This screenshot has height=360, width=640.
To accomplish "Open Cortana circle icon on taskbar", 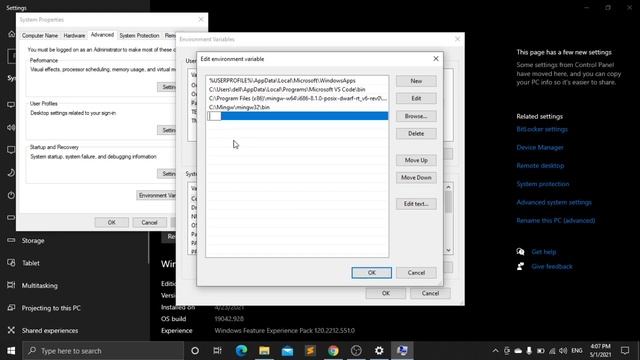I will [195, 351].
